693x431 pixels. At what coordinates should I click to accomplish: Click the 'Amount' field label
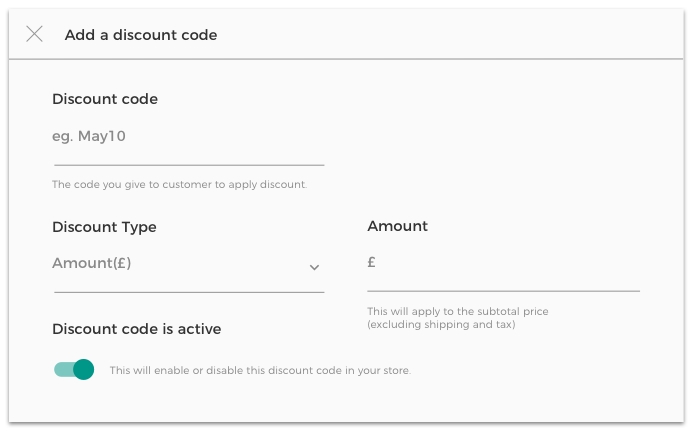tap(397, 226)
